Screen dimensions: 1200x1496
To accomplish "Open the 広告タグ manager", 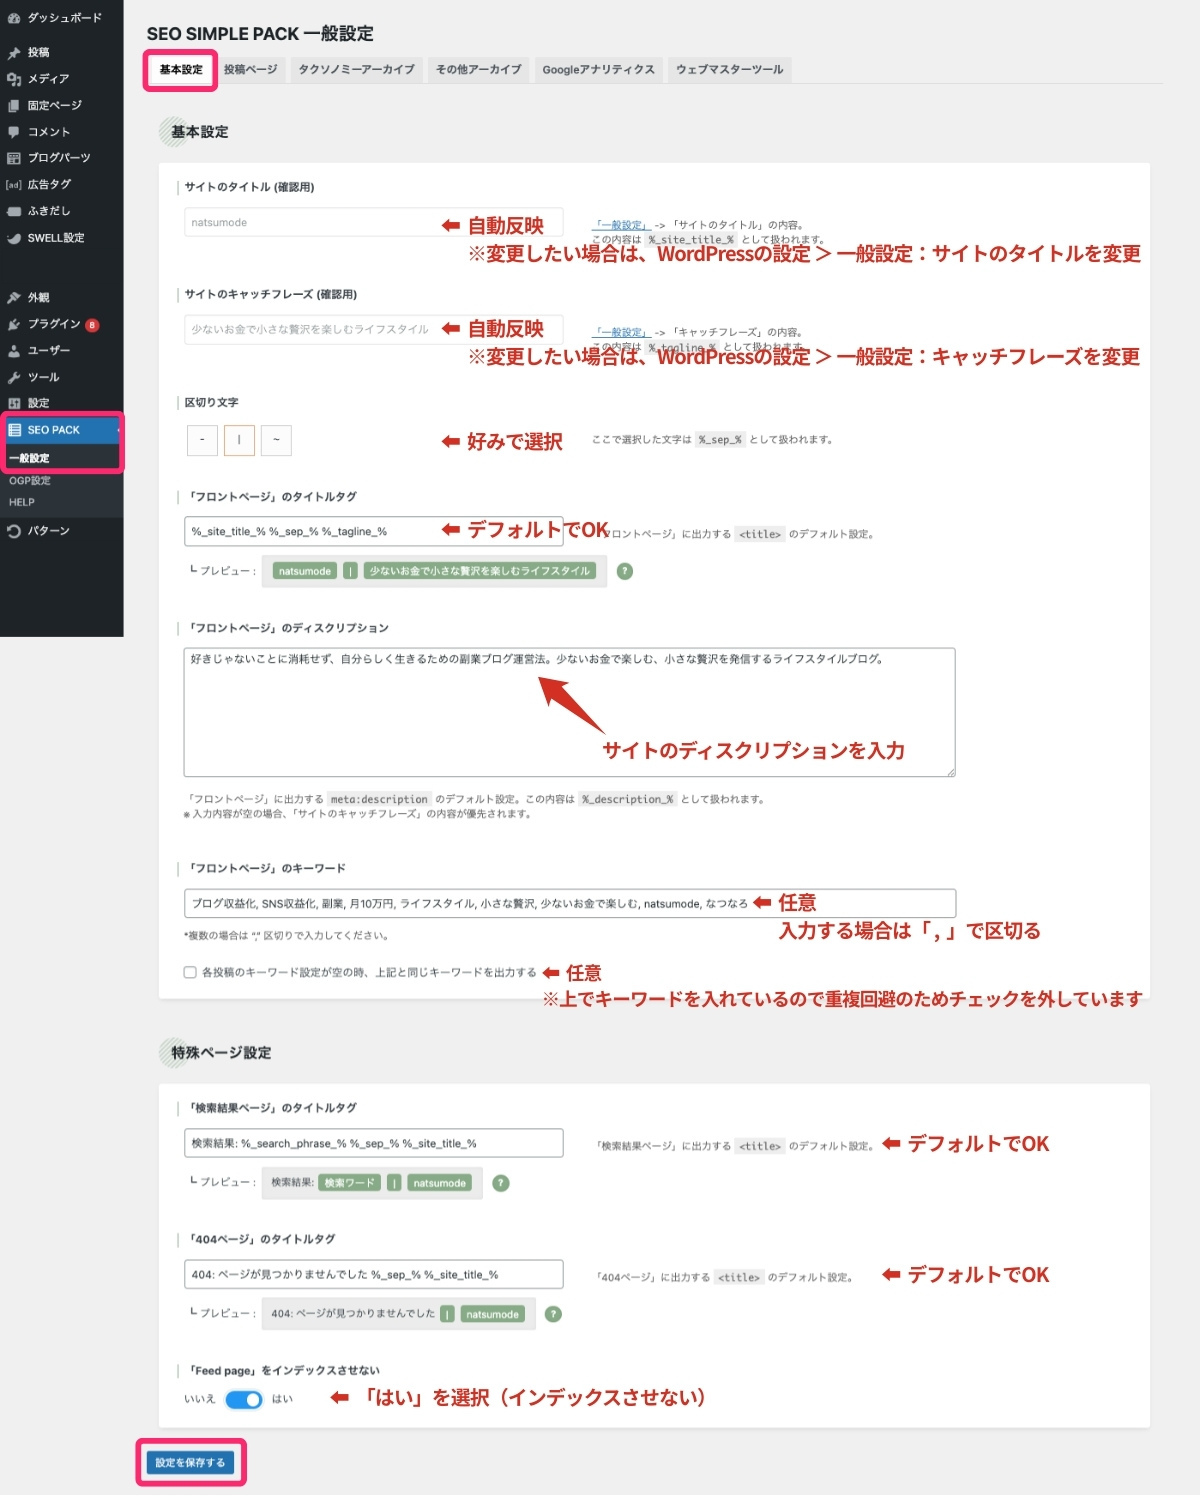I will [x=47, y=184].
